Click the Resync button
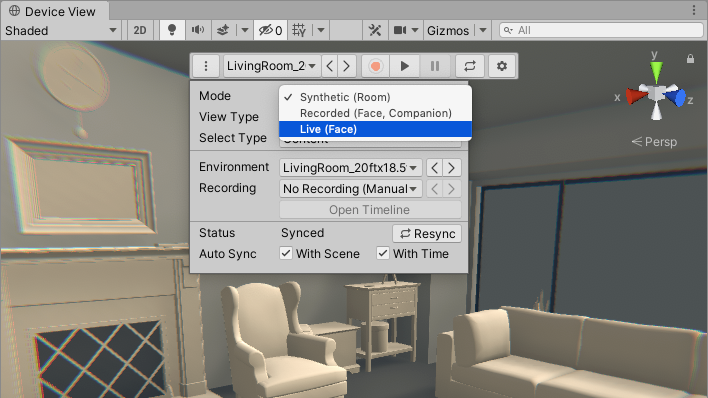The image size is (708, 398). [427, 234]
